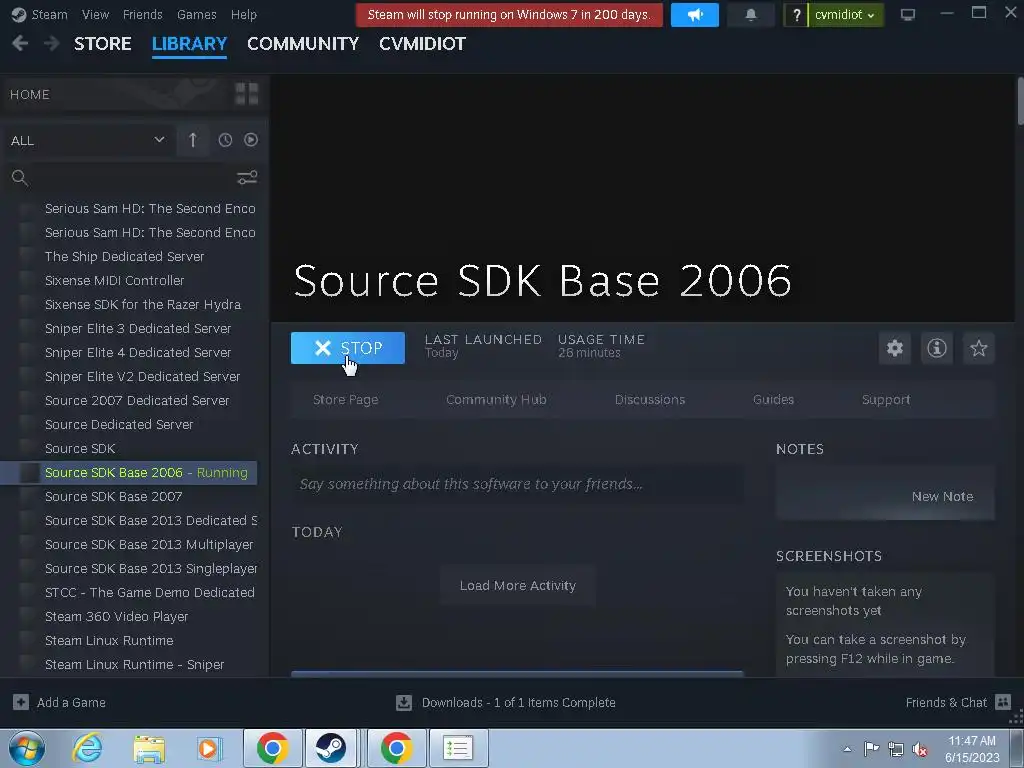Open the Steam menu

50,14
